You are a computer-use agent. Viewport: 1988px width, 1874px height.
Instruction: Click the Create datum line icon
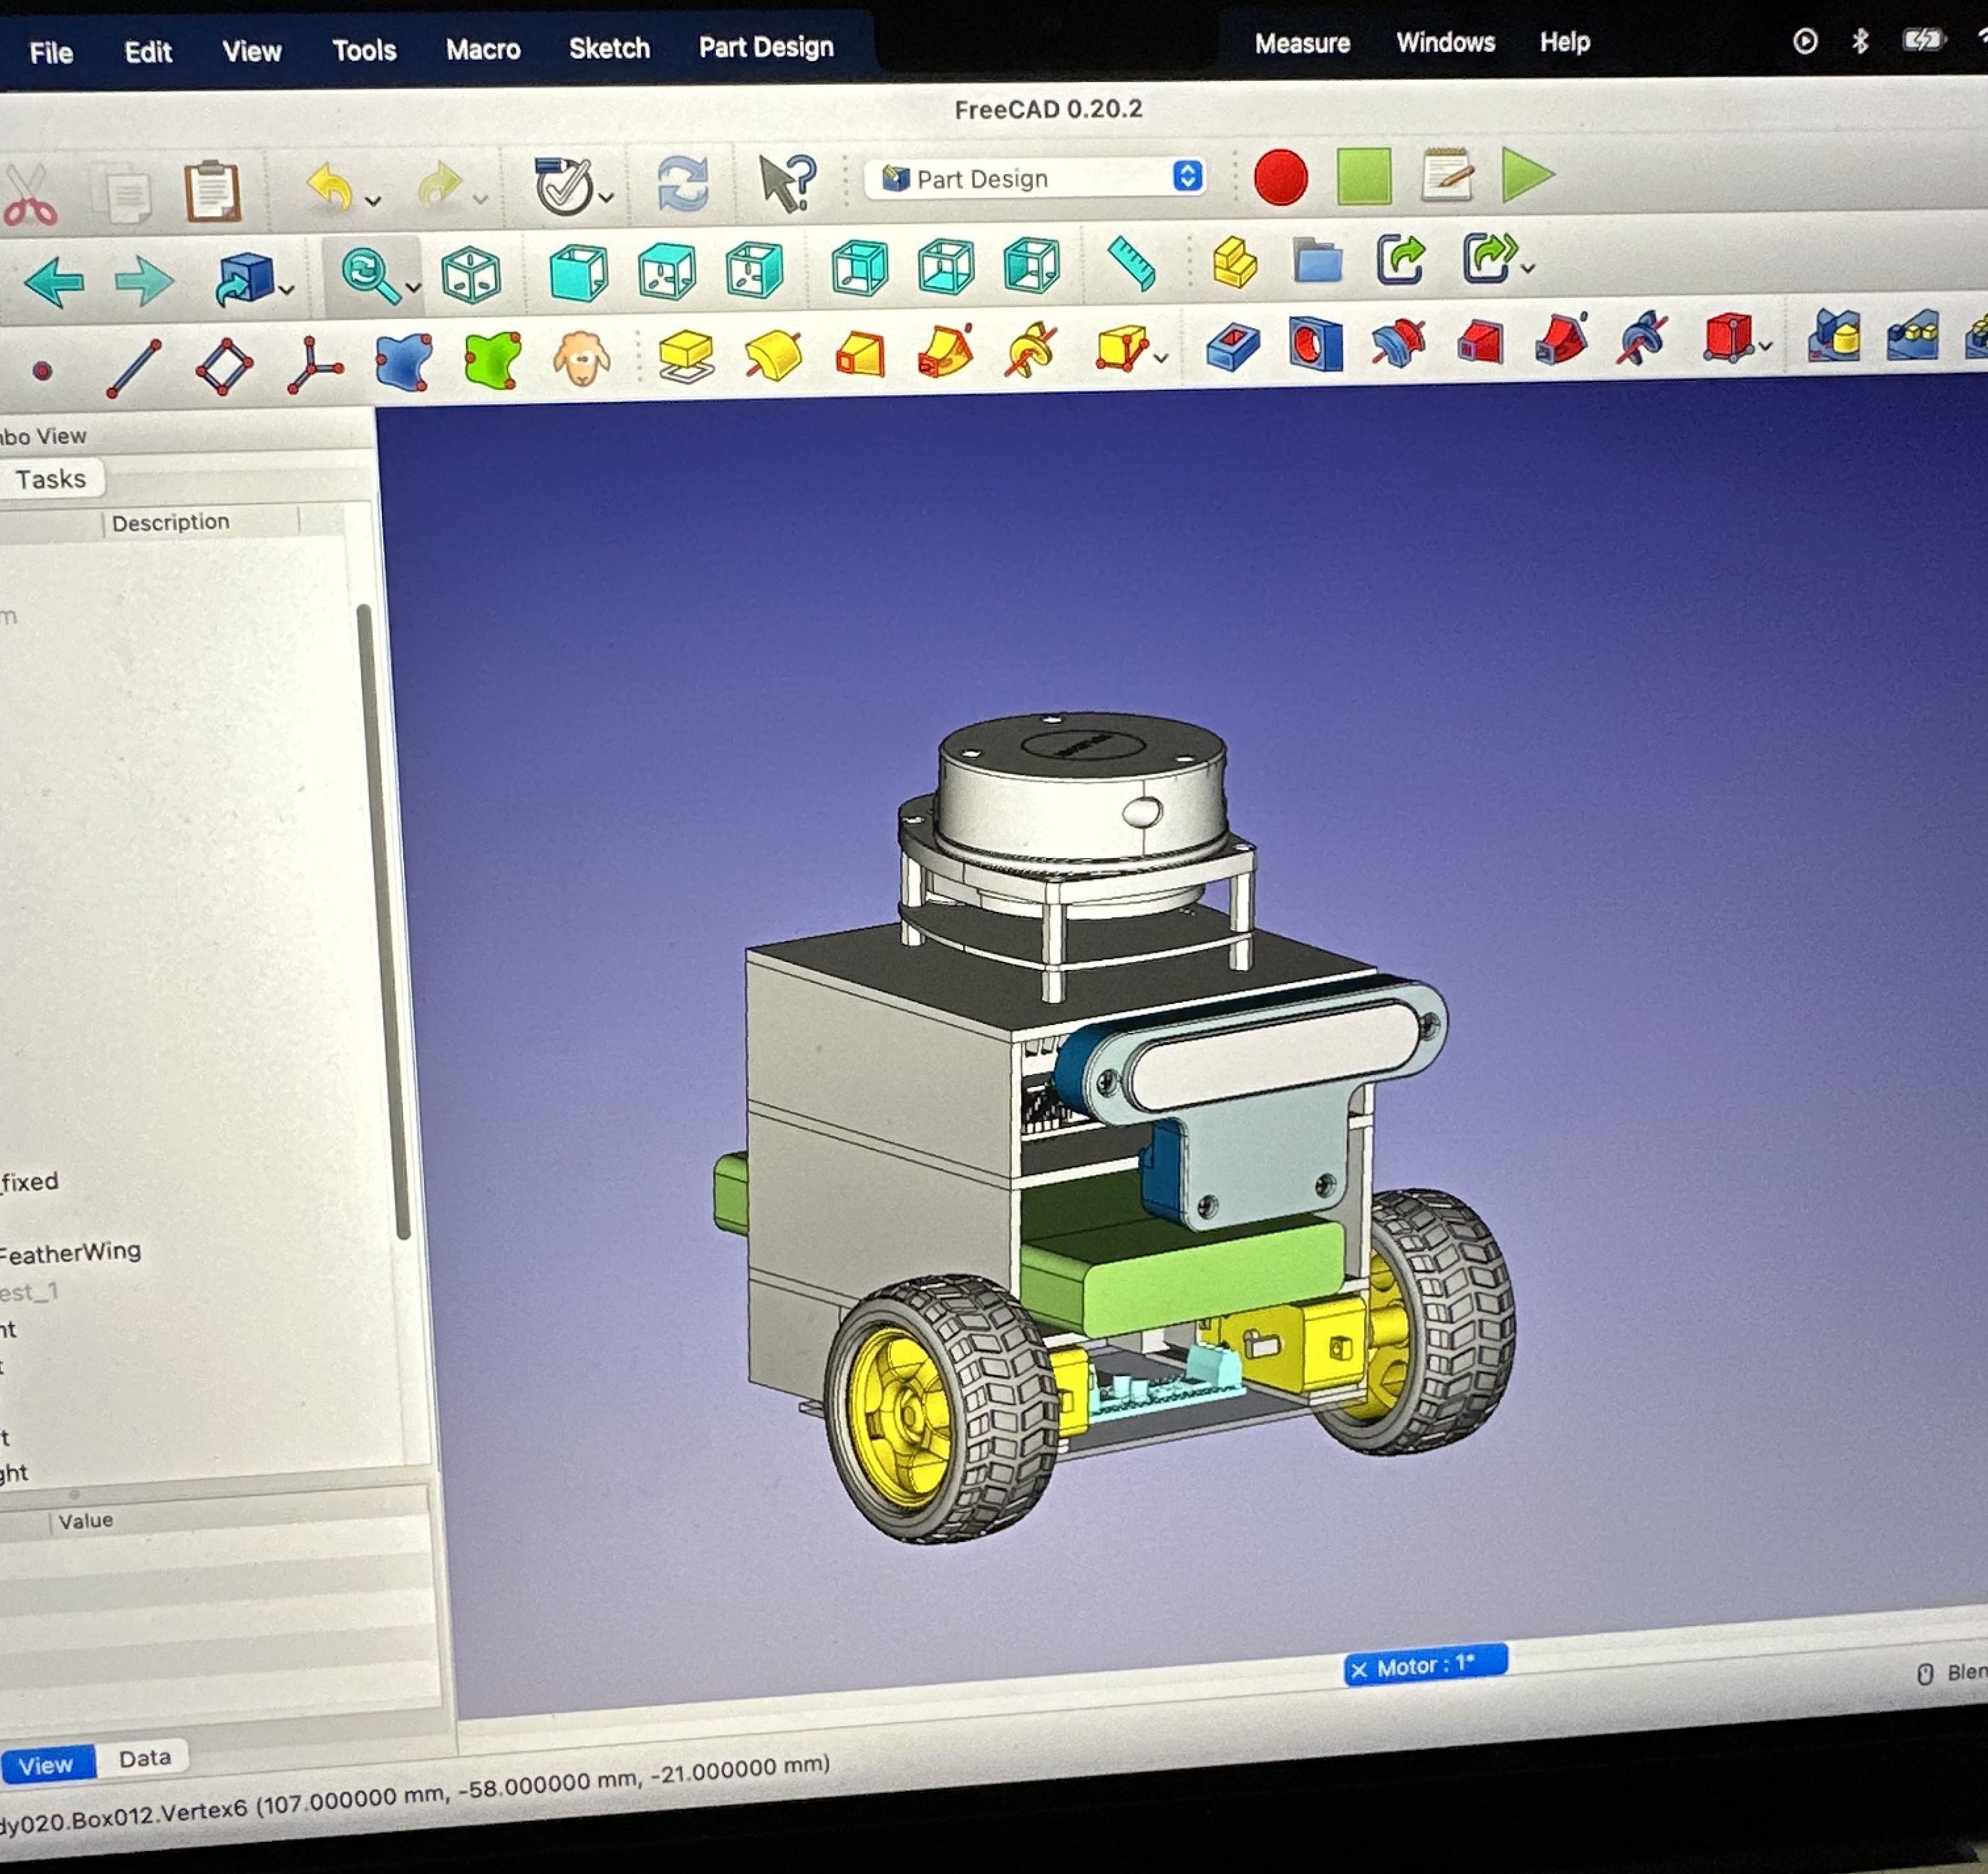[134, 368]
